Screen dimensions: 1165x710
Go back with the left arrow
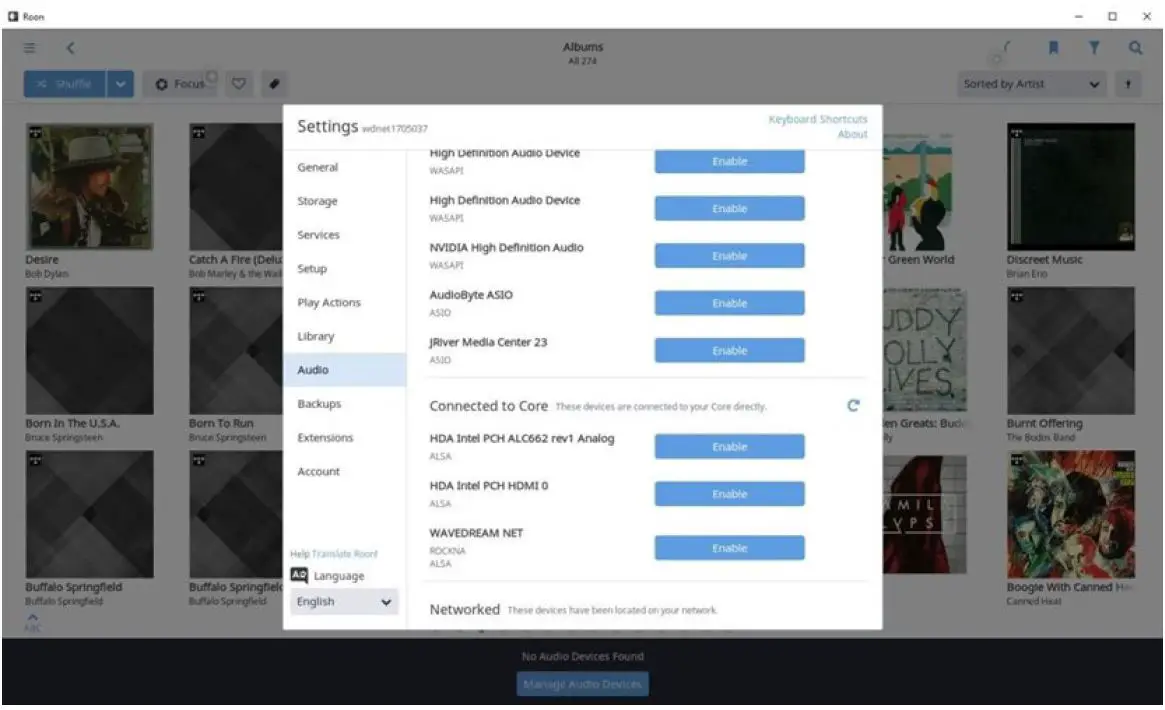(71, 48)
